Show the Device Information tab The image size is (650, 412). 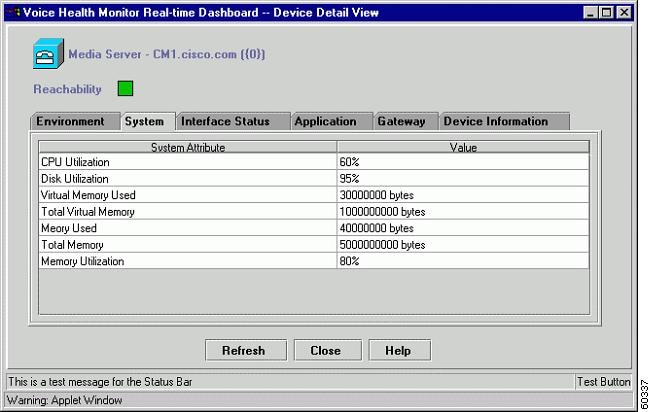pyautogui.click(x=504, y=121)
